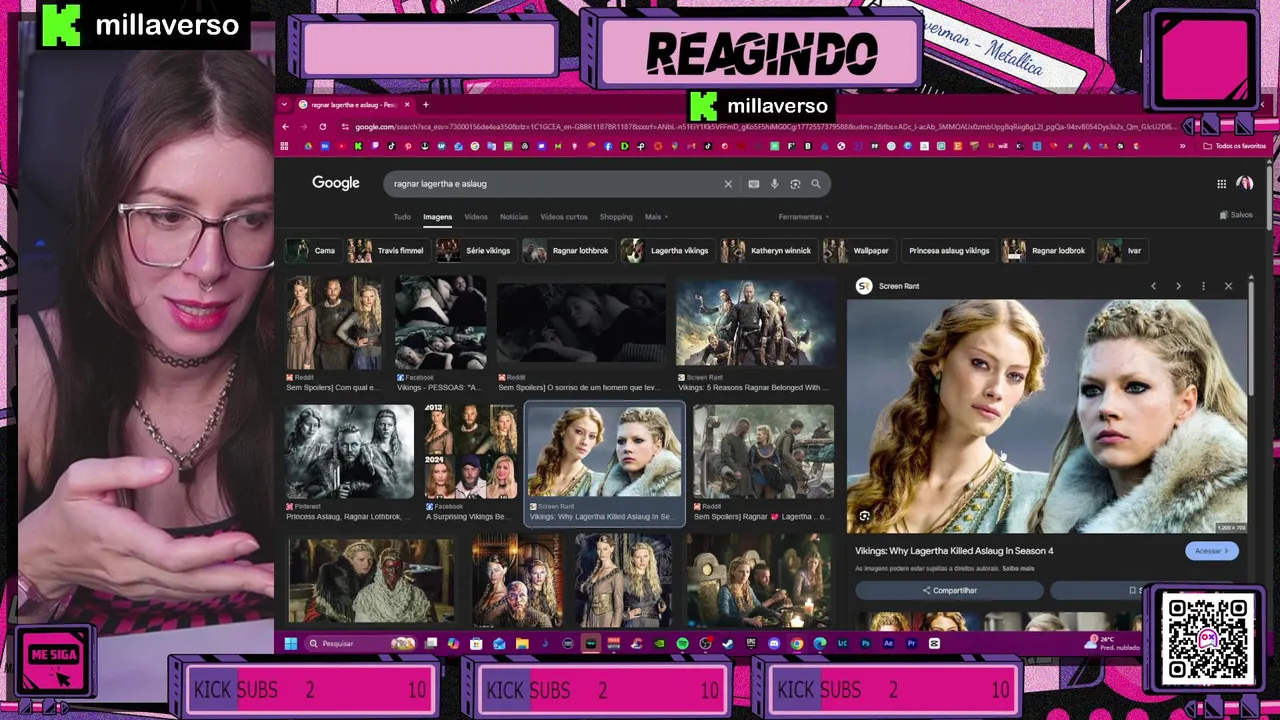Screen dimensions: 1280x720
Task: Filter by Travis fimmel chip
Action: pyautogui.click(x=387, y=251)
